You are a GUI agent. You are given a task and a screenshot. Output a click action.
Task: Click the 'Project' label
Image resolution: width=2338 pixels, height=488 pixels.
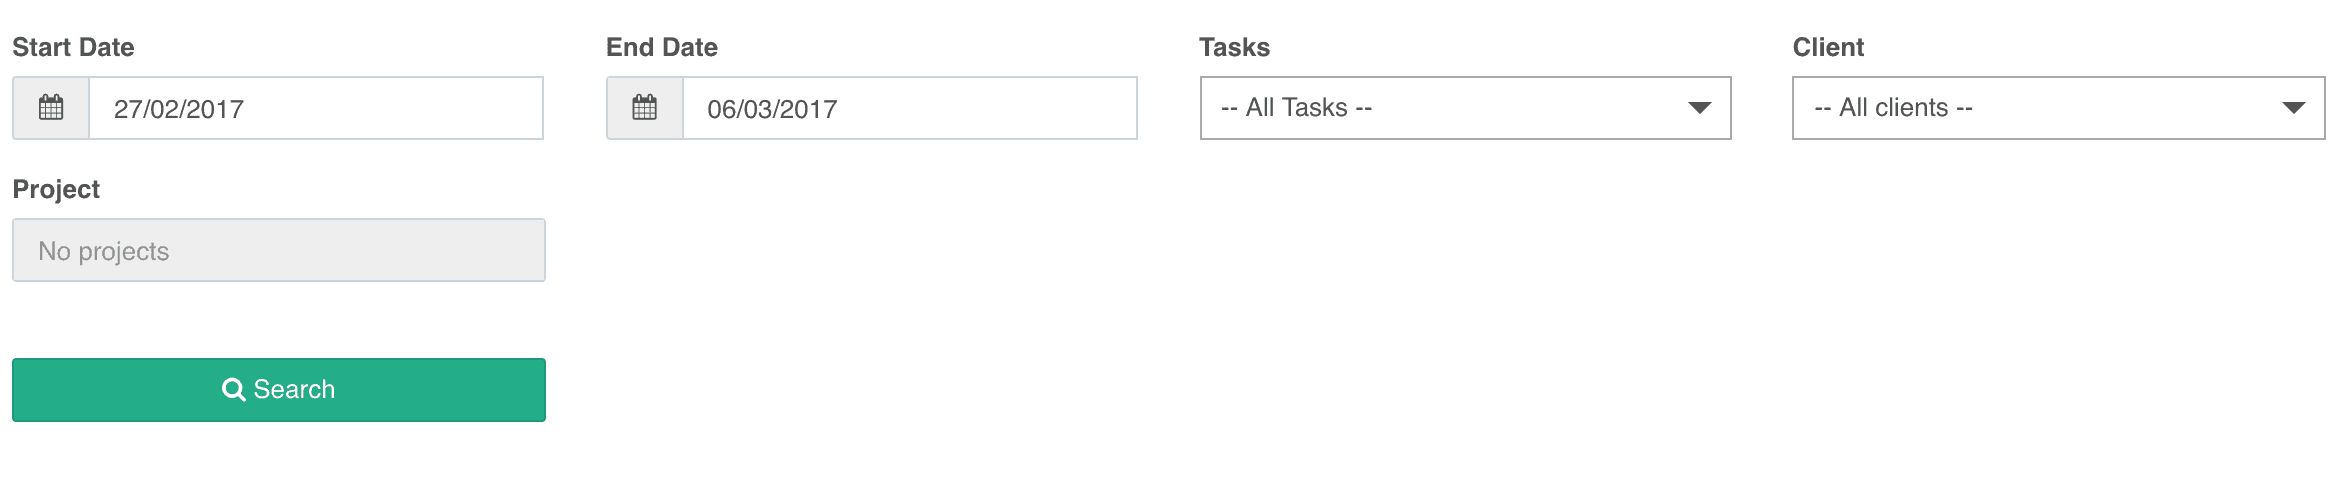(56, 190)
